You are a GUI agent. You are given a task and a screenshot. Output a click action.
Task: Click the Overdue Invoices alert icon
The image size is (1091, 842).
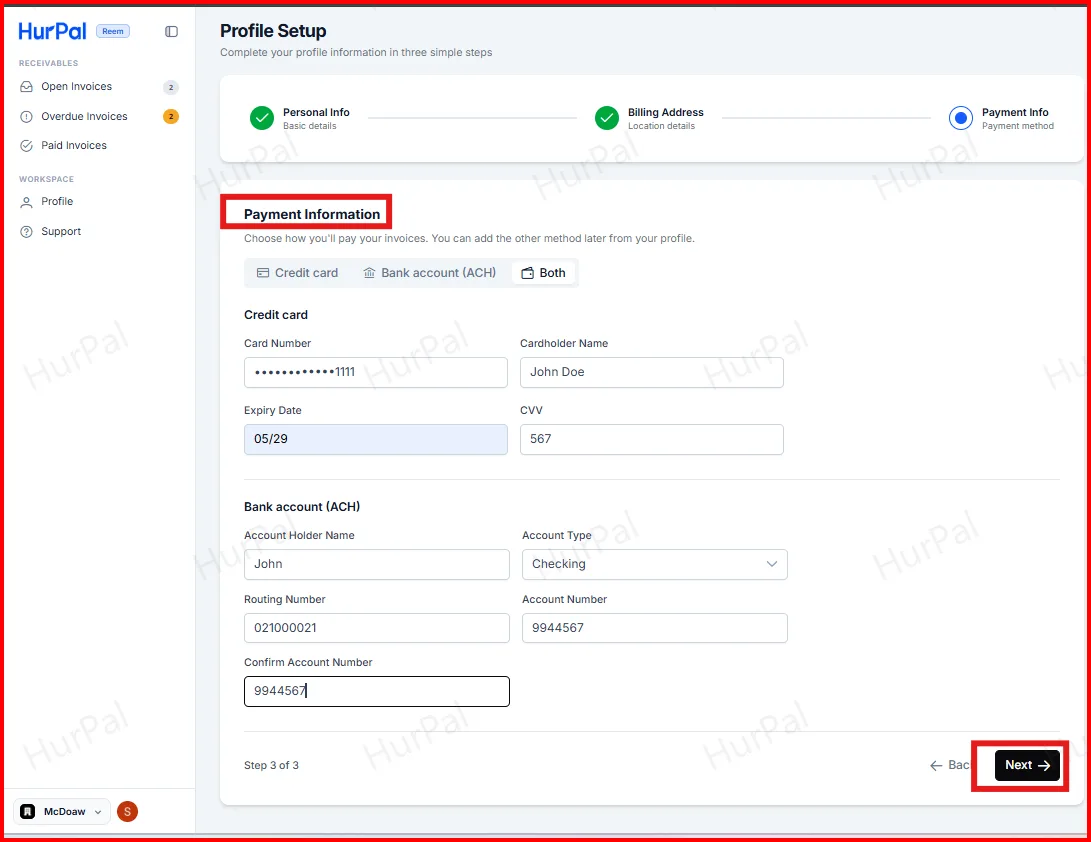[x=26, y=116]
